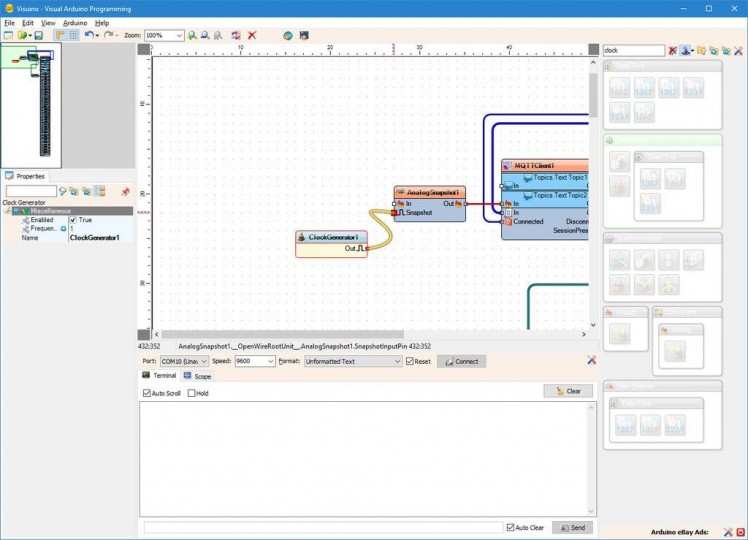The width and height of the screenshot is (748, 540).
Task: Open the Speed baud rate dropdown
Action: coord(269,361)
